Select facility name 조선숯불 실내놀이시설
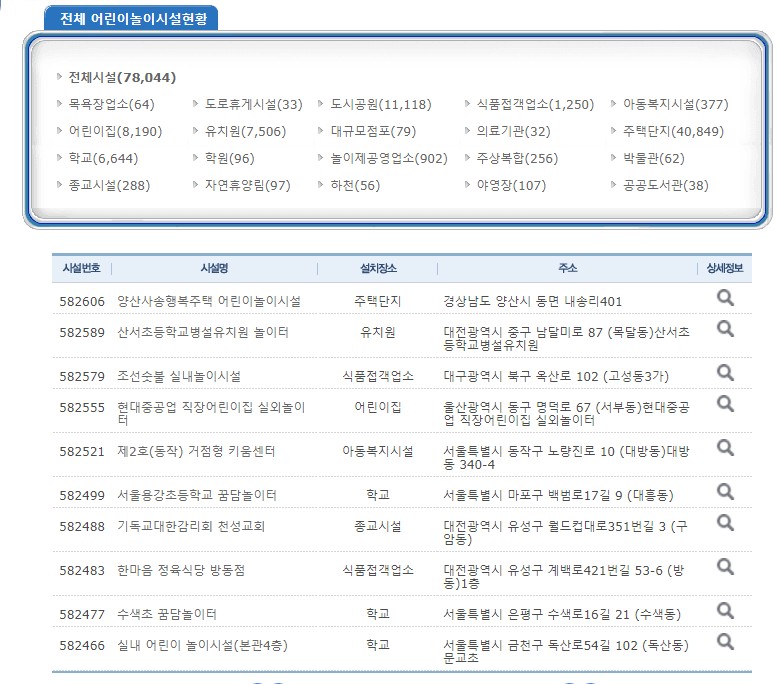The image size is (779, 684). [x=179, y=376]
